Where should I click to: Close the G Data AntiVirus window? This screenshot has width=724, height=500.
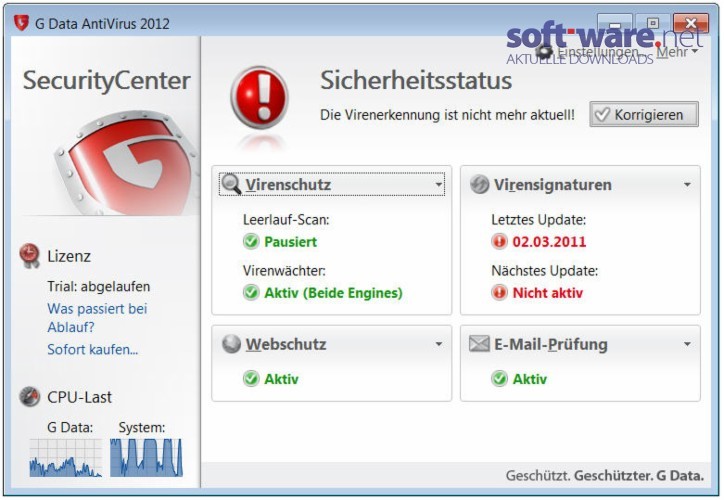tap(690, 23)
